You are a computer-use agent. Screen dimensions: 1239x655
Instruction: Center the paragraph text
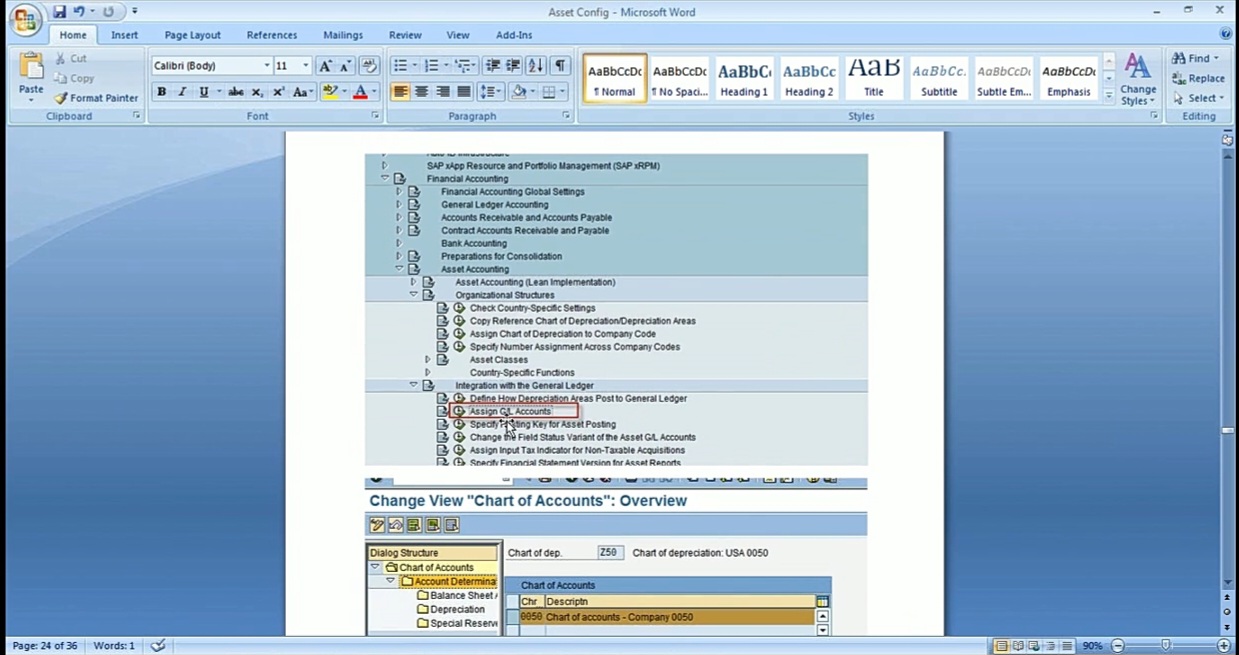[421, 92]
